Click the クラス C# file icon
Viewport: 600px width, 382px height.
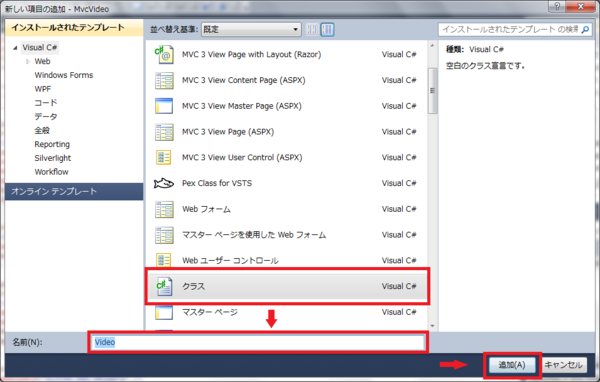(x=164, y=286)
